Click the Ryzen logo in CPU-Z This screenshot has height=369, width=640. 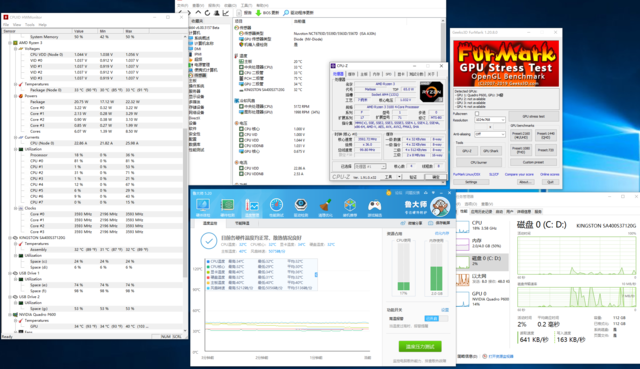click(x=431, y=92)
